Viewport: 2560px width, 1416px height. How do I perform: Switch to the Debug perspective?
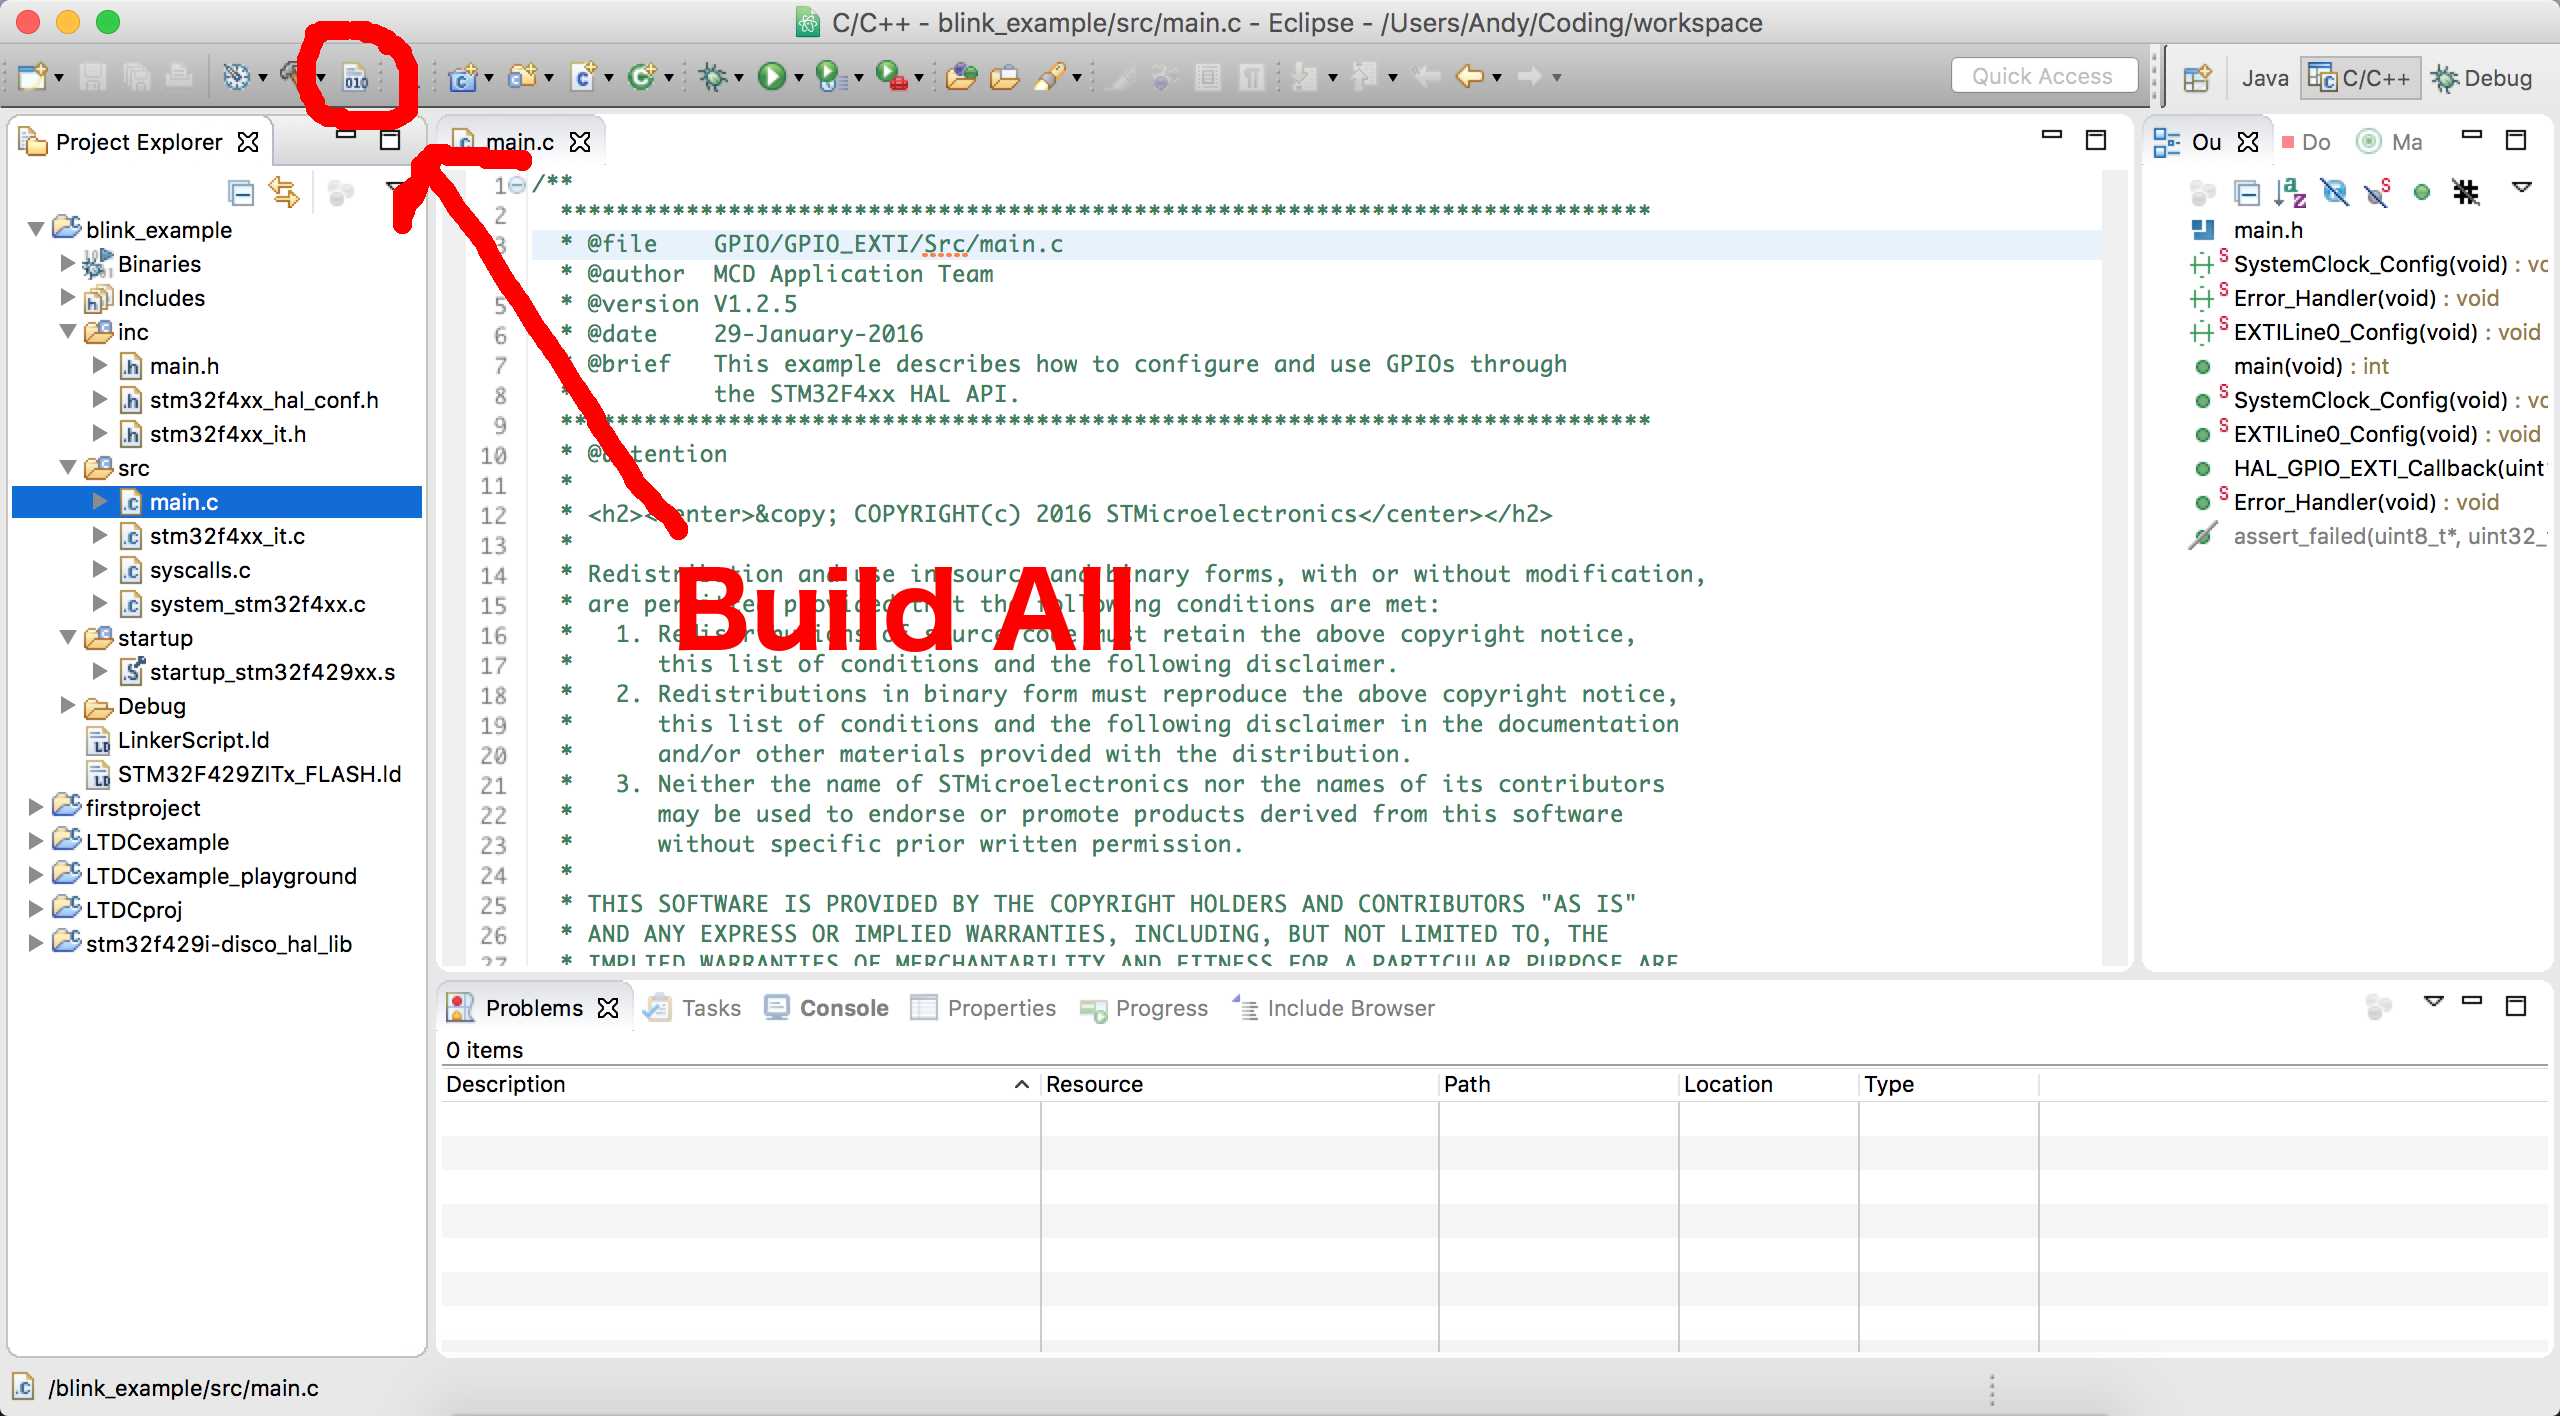point(2483,78)
